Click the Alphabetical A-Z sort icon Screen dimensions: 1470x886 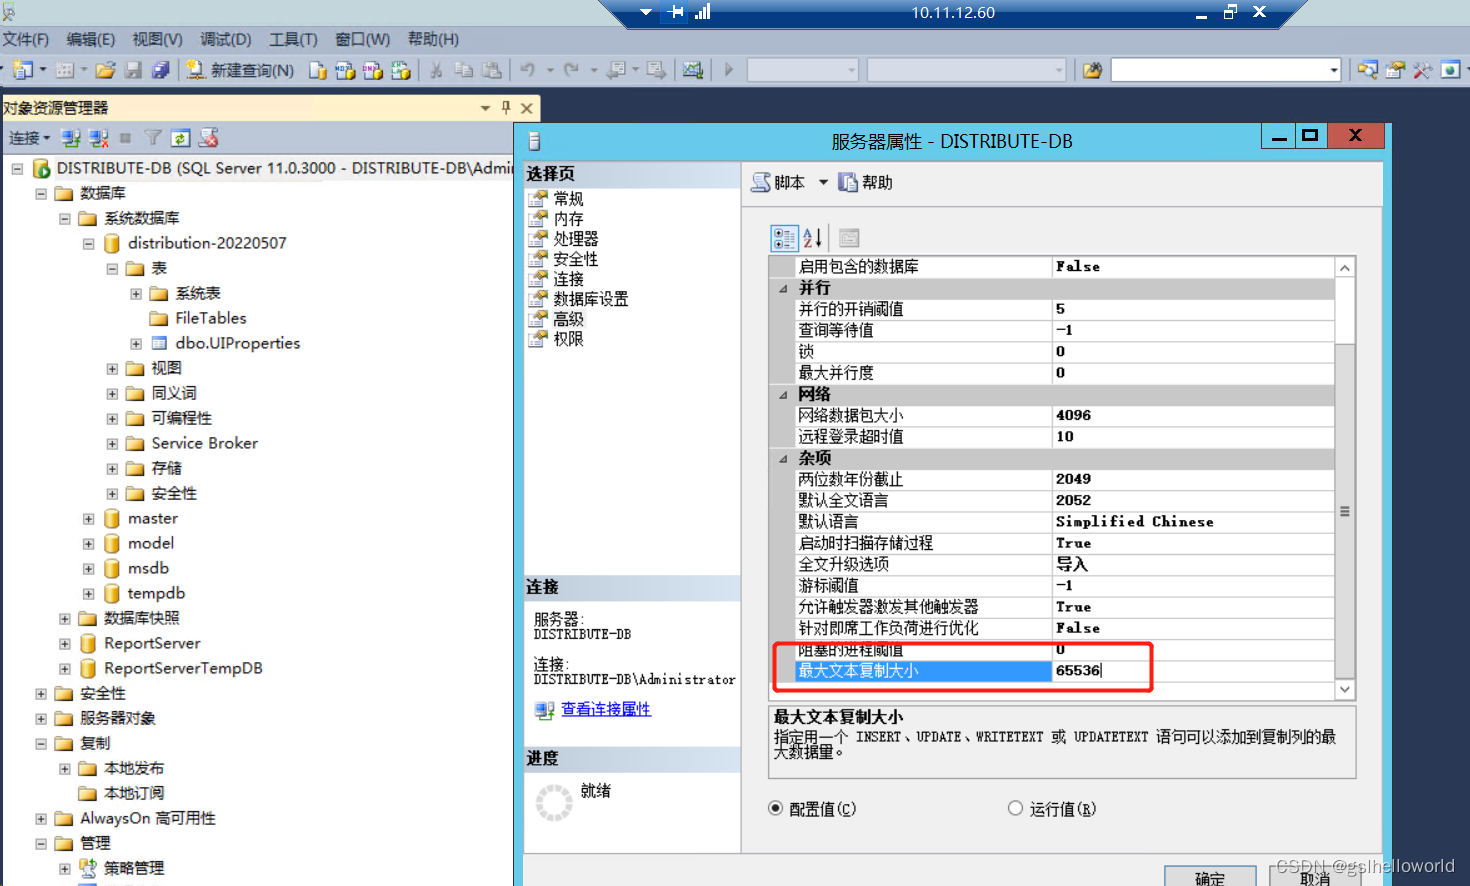point(812,238)
